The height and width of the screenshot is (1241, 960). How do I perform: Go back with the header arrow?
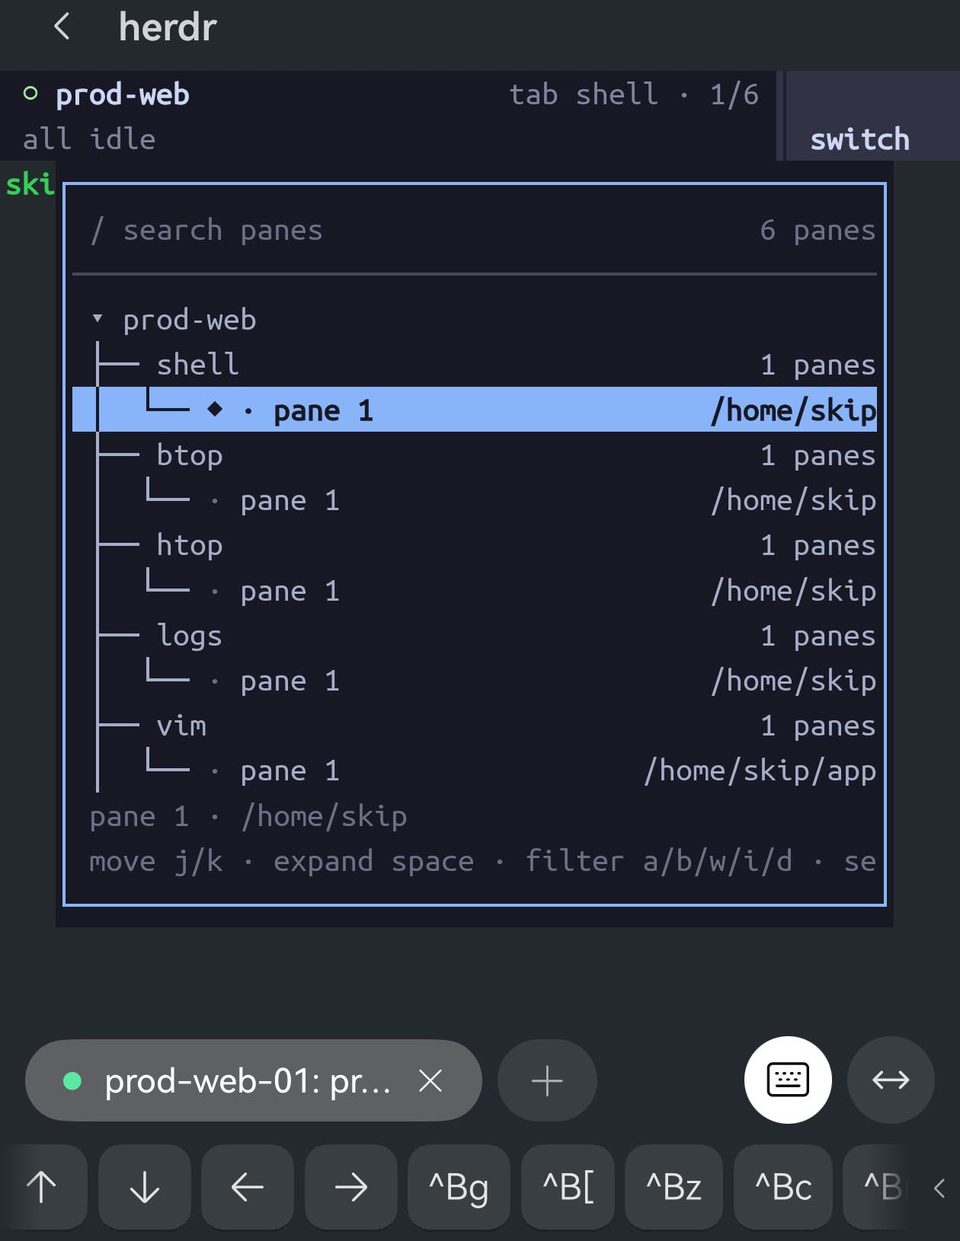pos(62,27)
